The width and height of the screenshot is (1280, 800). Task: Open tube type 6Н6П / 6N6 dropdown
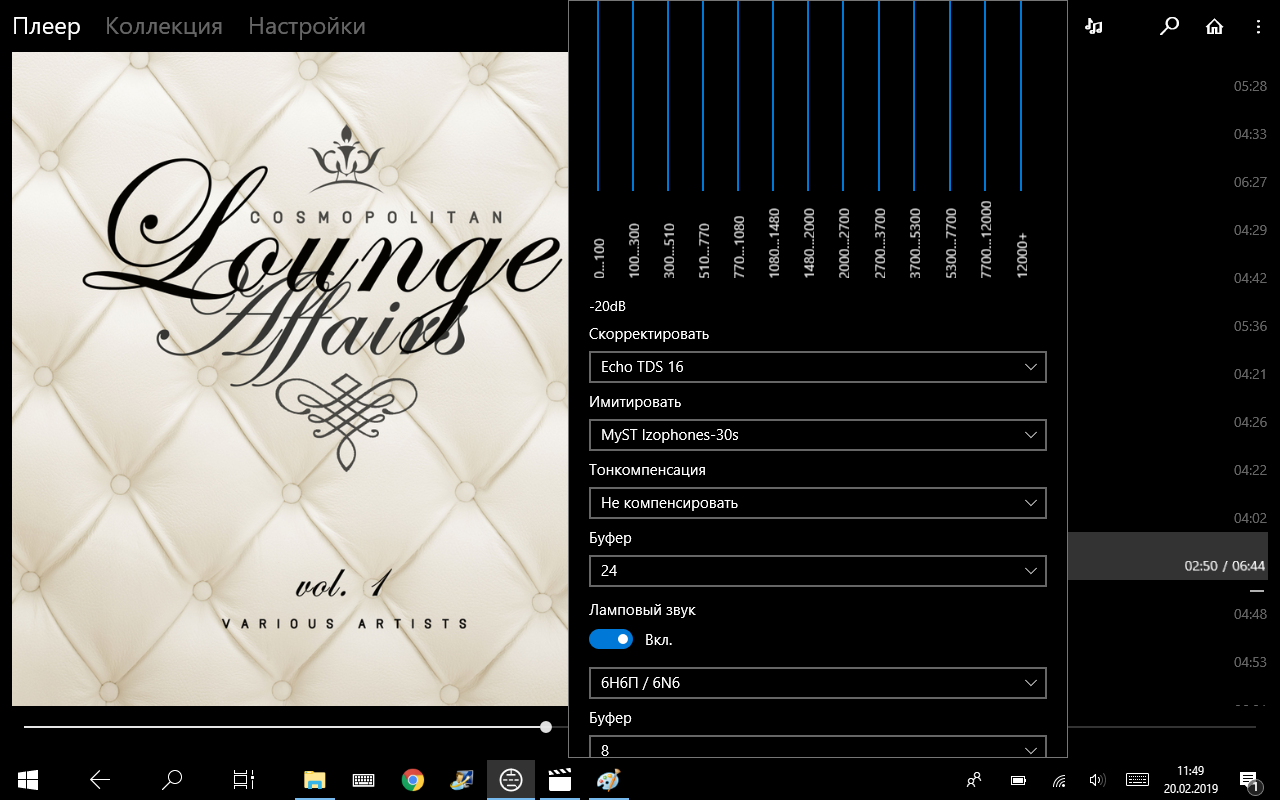tap(818, 683)
